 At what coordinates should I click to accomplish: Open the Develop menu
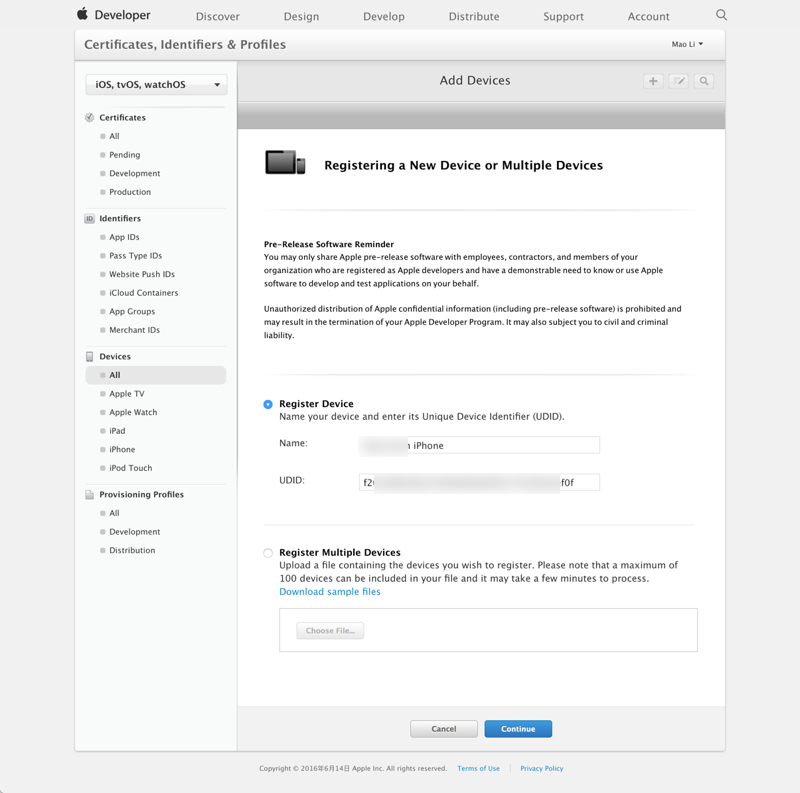(x=384, y=16)
